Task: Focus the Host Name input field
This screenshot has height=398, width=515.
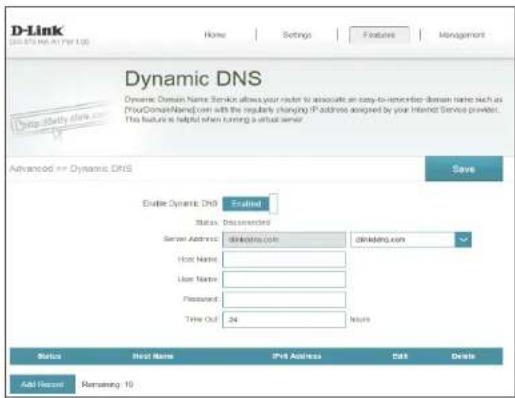Action: tap(284, 259)
